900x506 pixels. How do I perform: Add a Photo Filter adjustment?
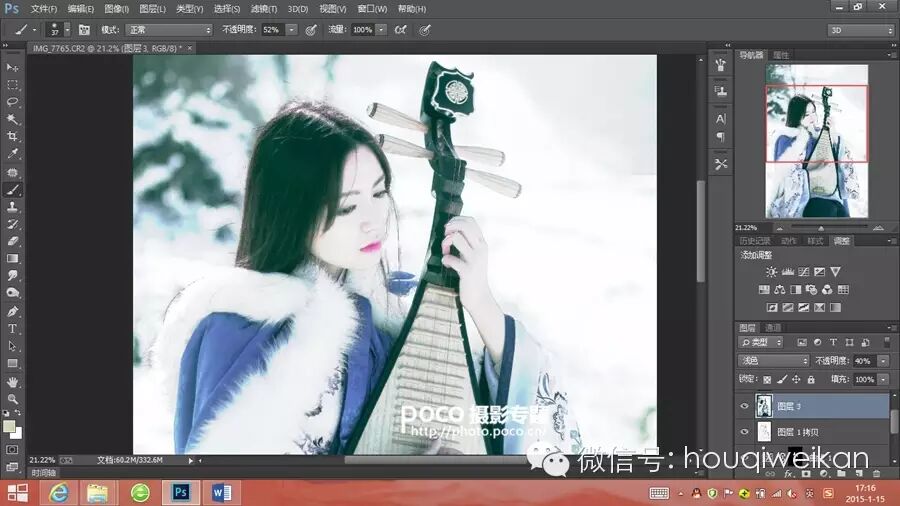(x=811, y=290)
